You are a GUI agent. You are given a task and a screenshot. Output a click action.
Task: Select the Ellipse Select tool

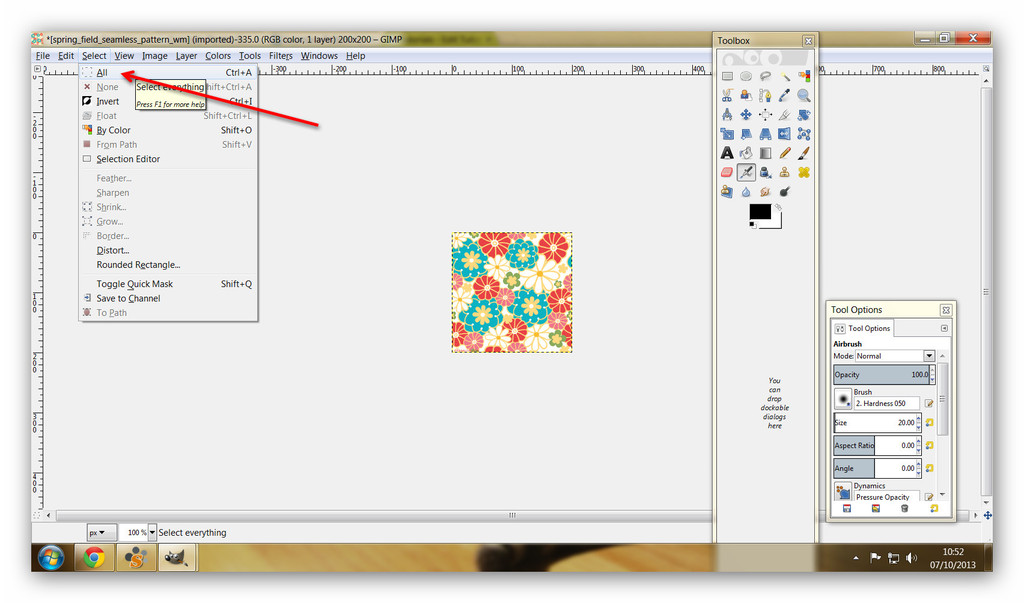click(x=746, y=76)
